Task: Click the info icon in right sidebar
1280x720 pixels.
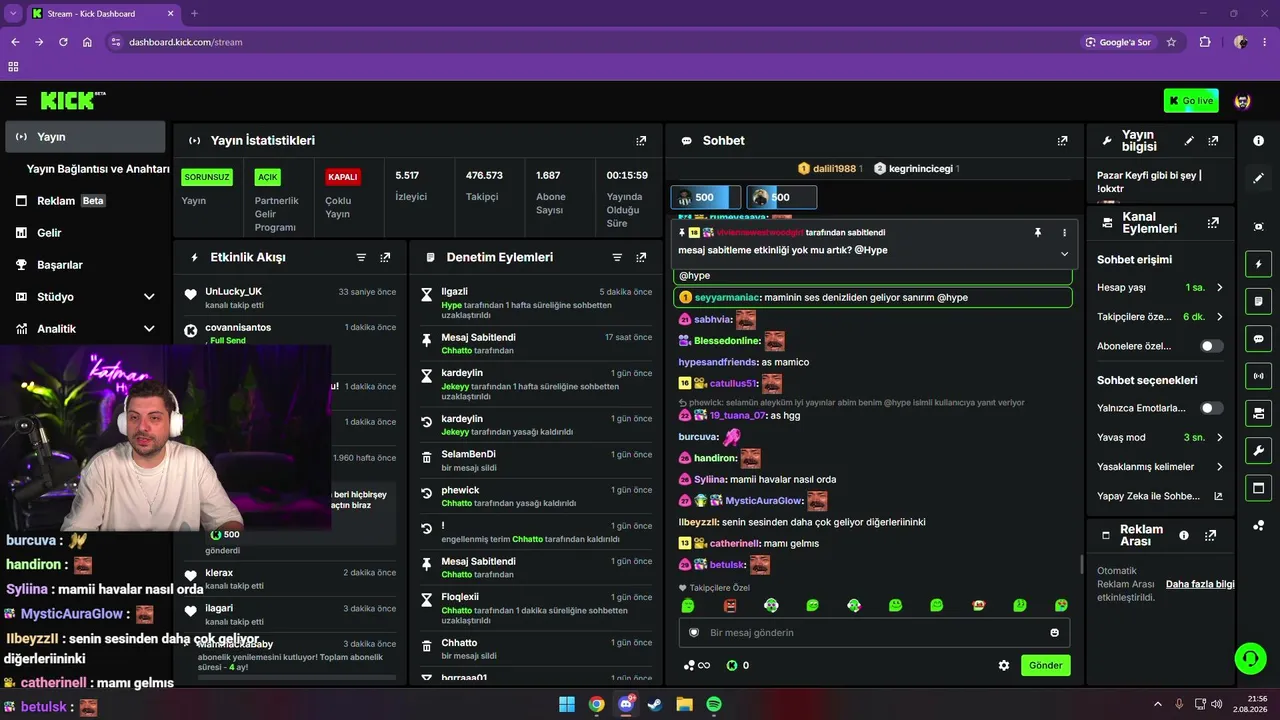Action: coord(1258,141)
